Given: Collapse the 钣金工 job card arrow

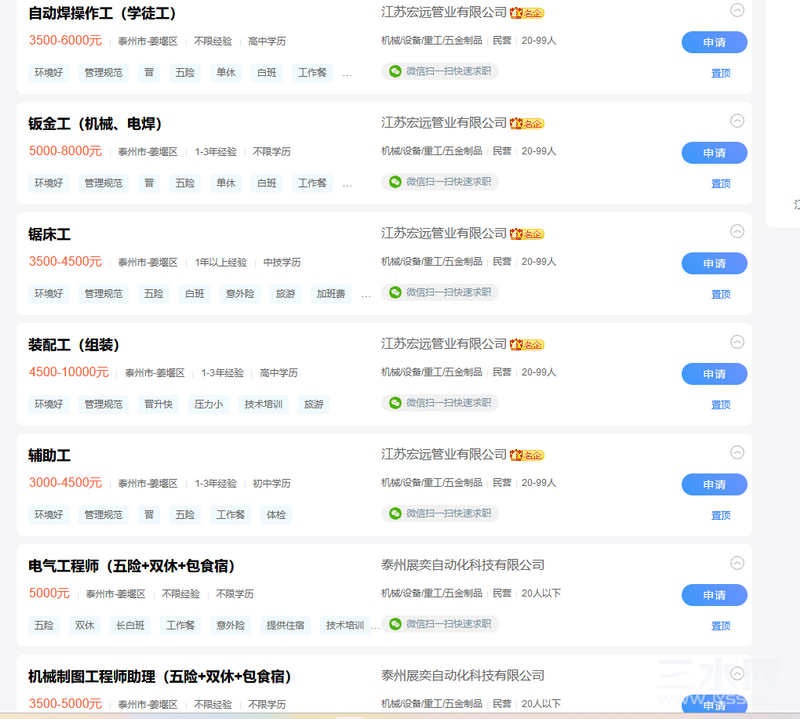Looking at the screenshot, I should point(737,120).
